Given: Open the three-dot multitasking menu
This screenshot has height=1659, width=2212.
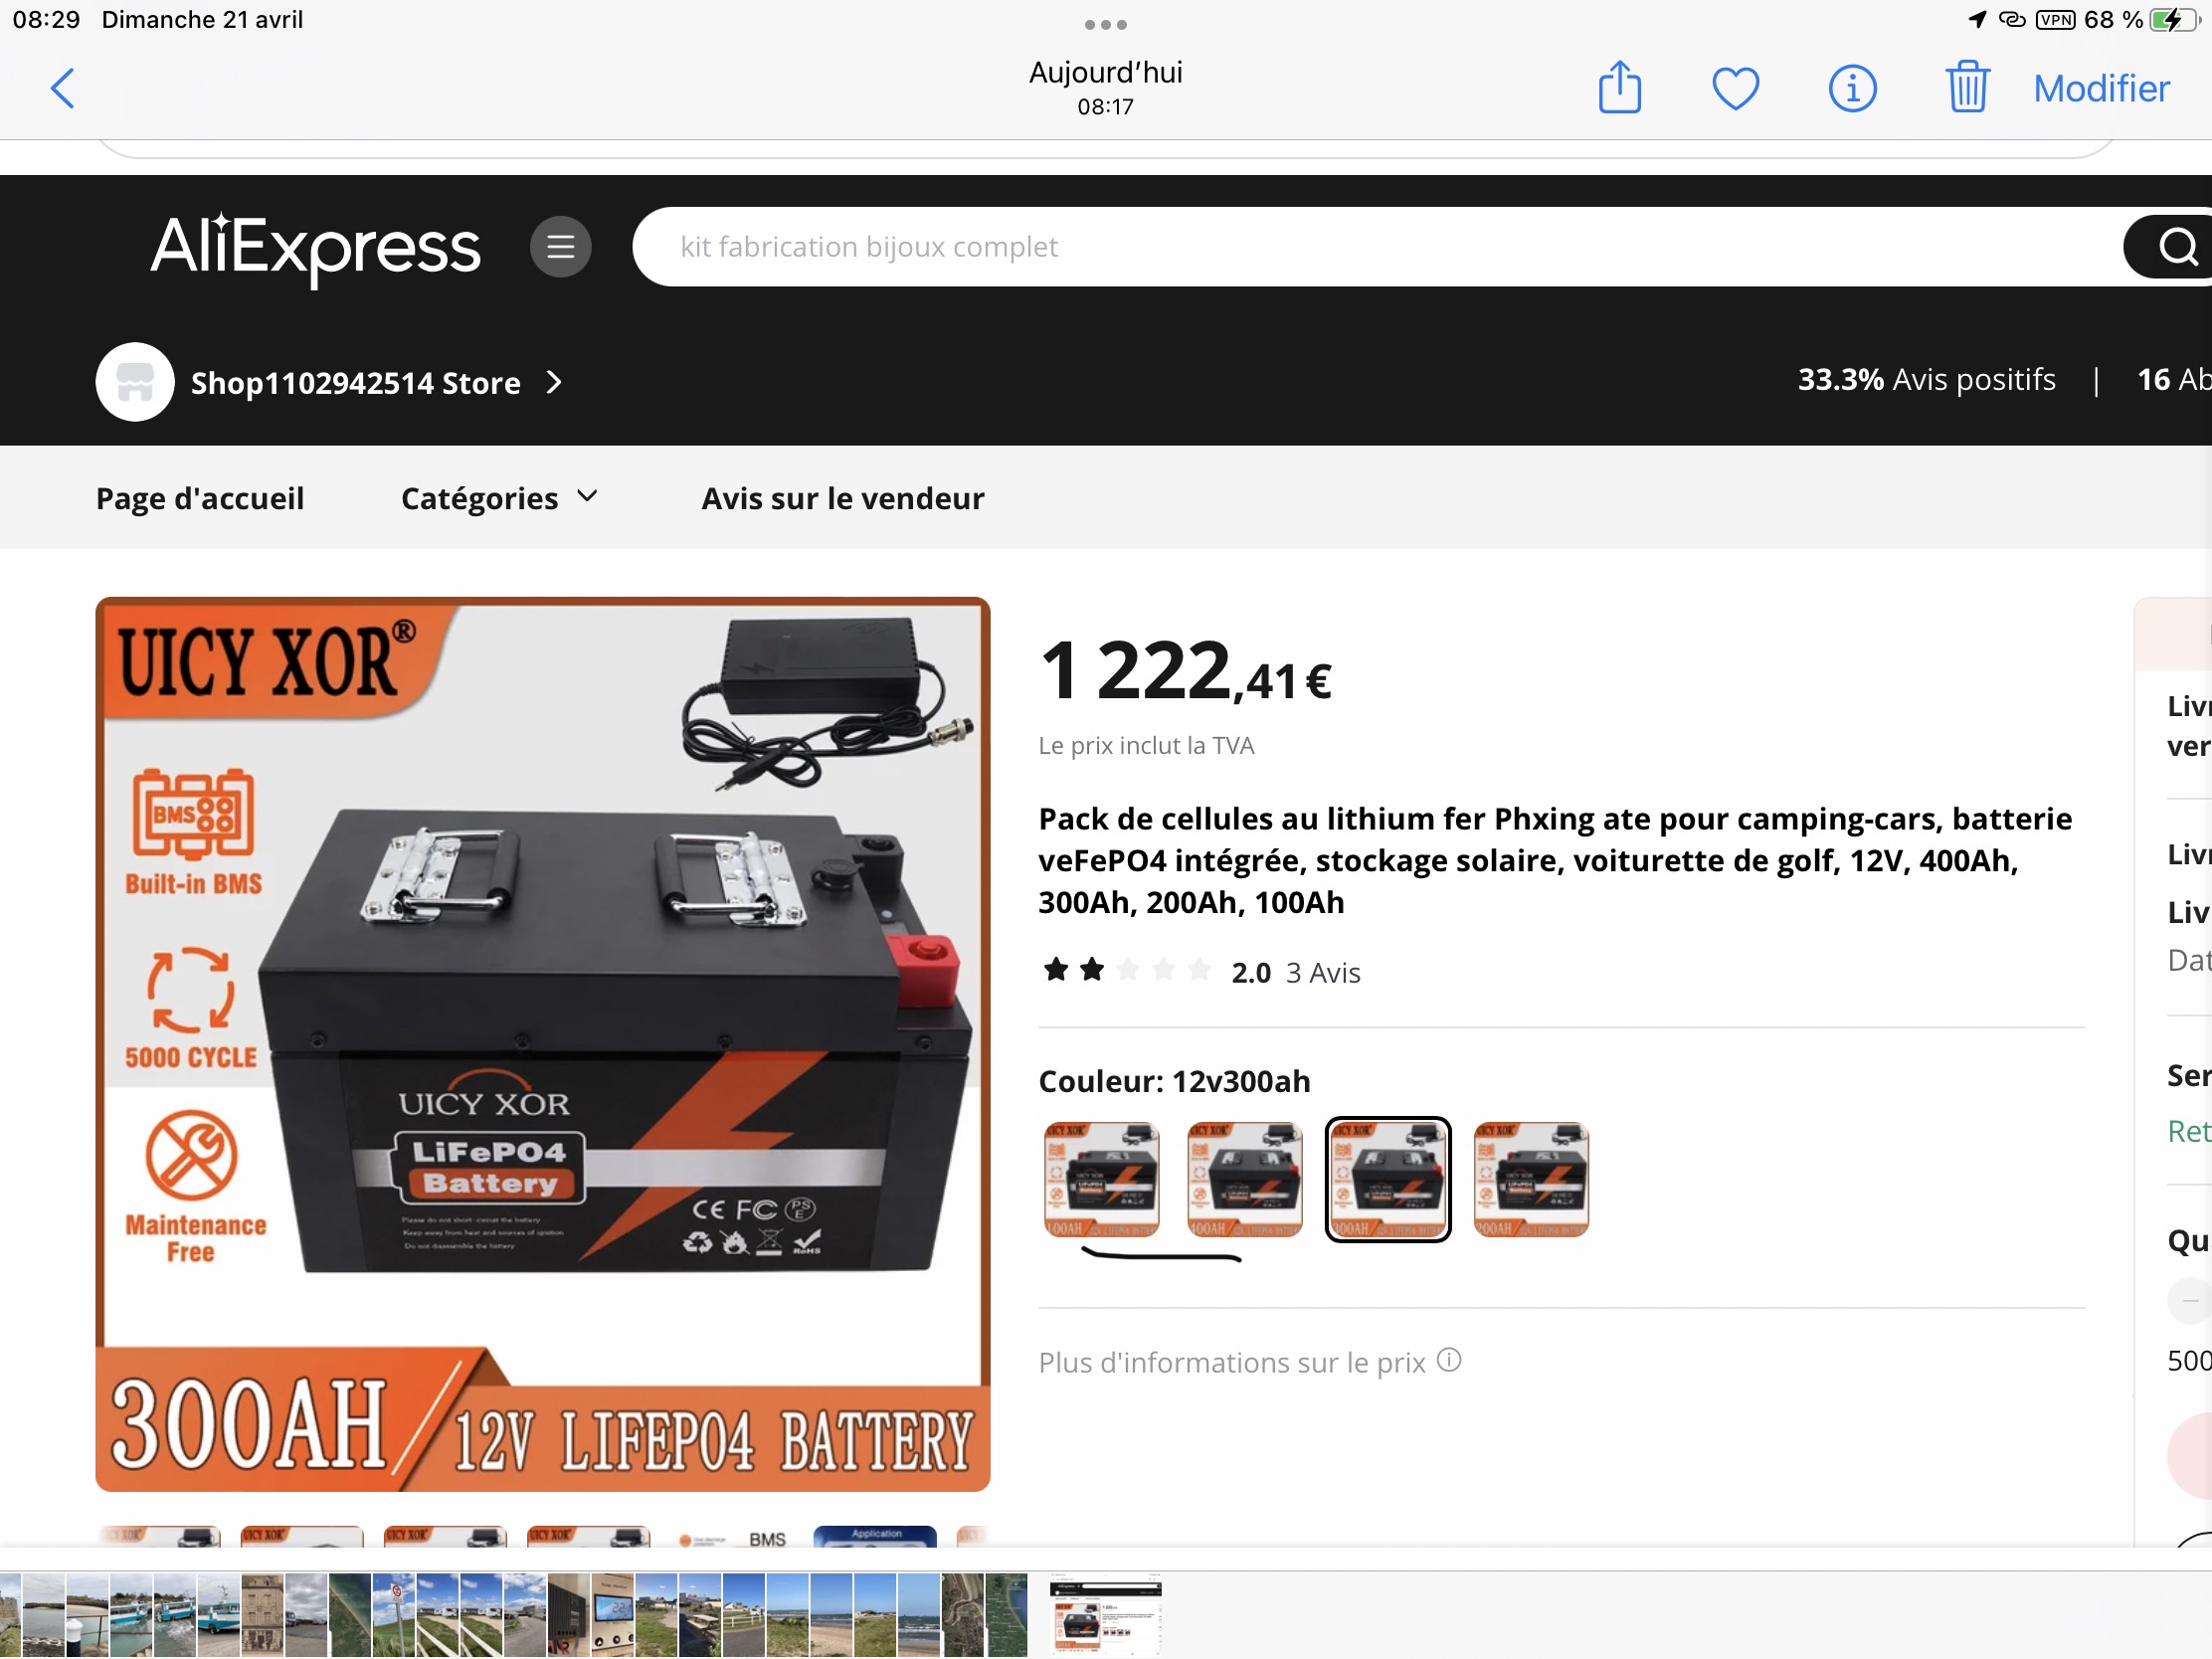Looking at the screenshot, I should 1105,24.
